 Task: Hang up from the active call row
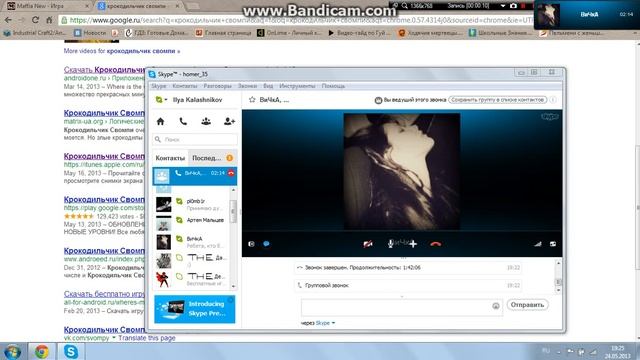pos(231,173)
